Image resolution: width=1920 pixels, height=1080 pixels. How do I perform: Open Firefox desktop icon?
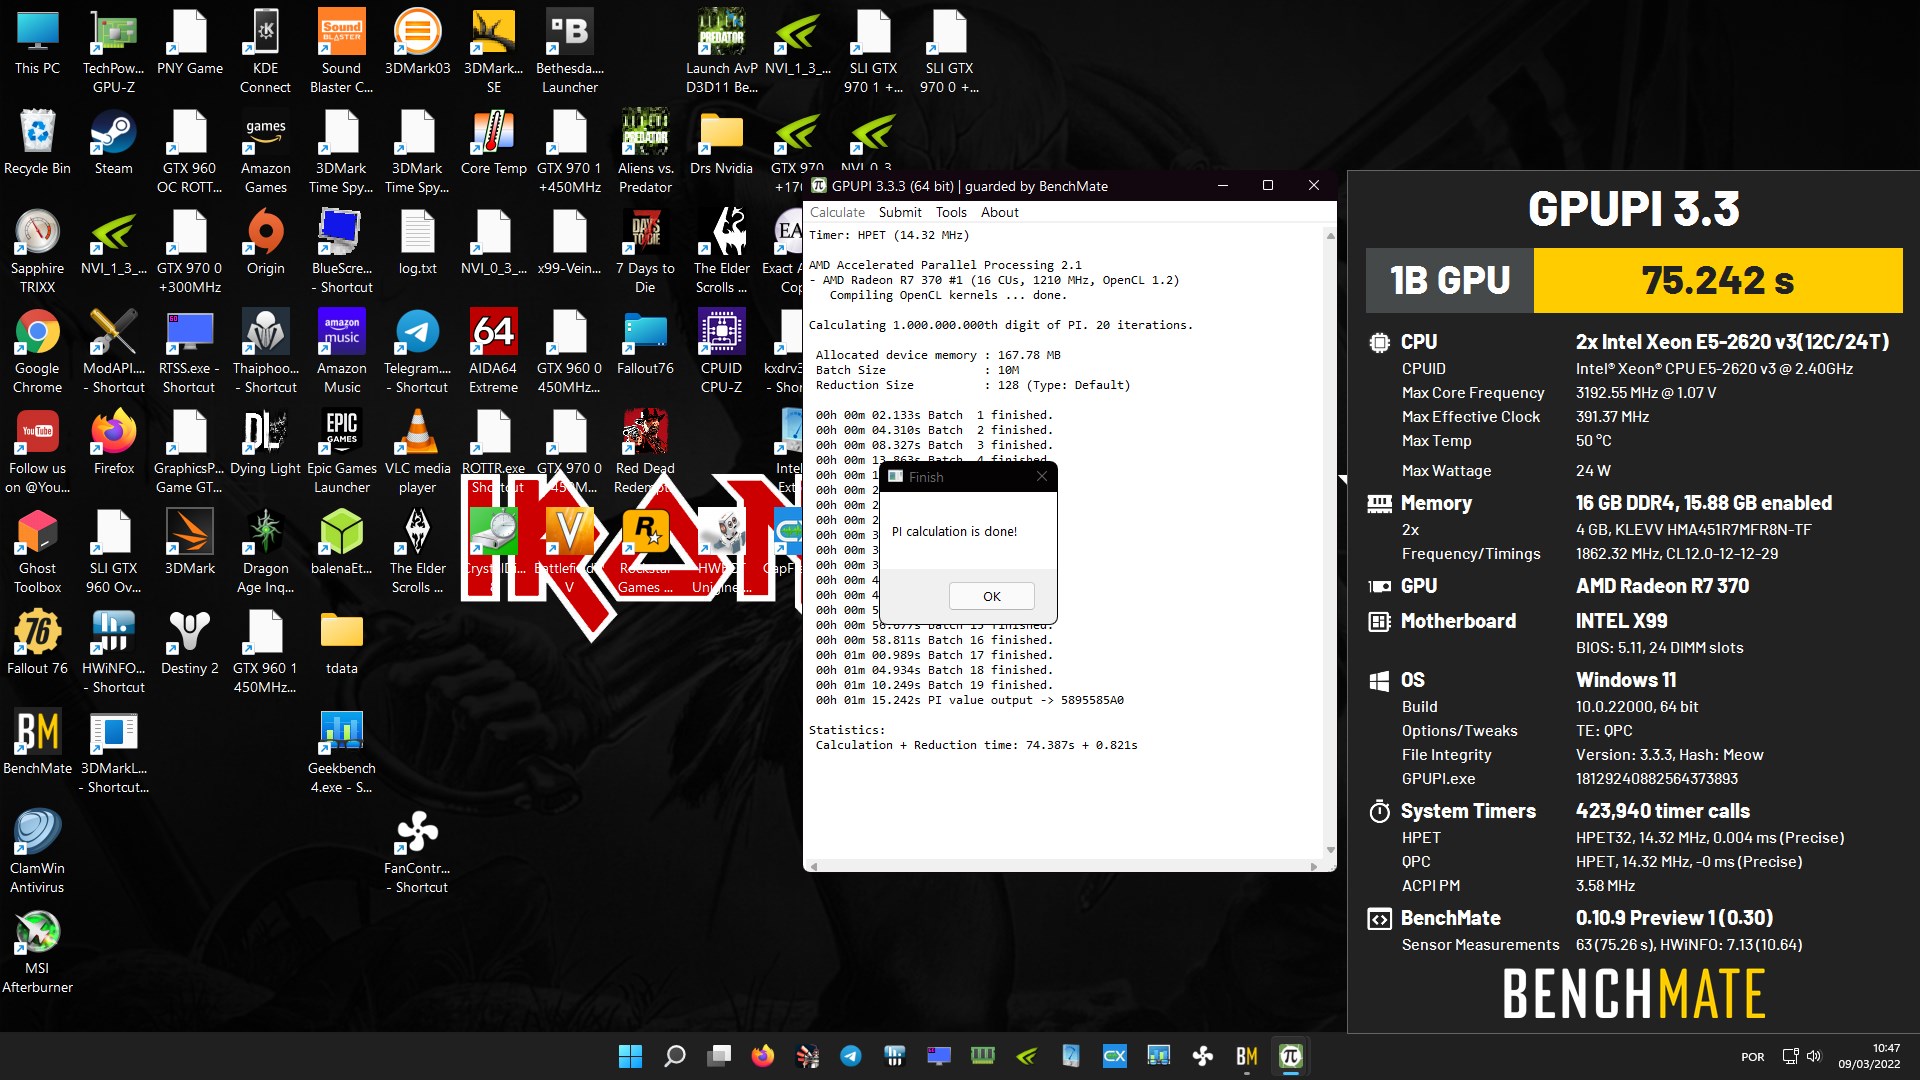[x=113, y=444]
